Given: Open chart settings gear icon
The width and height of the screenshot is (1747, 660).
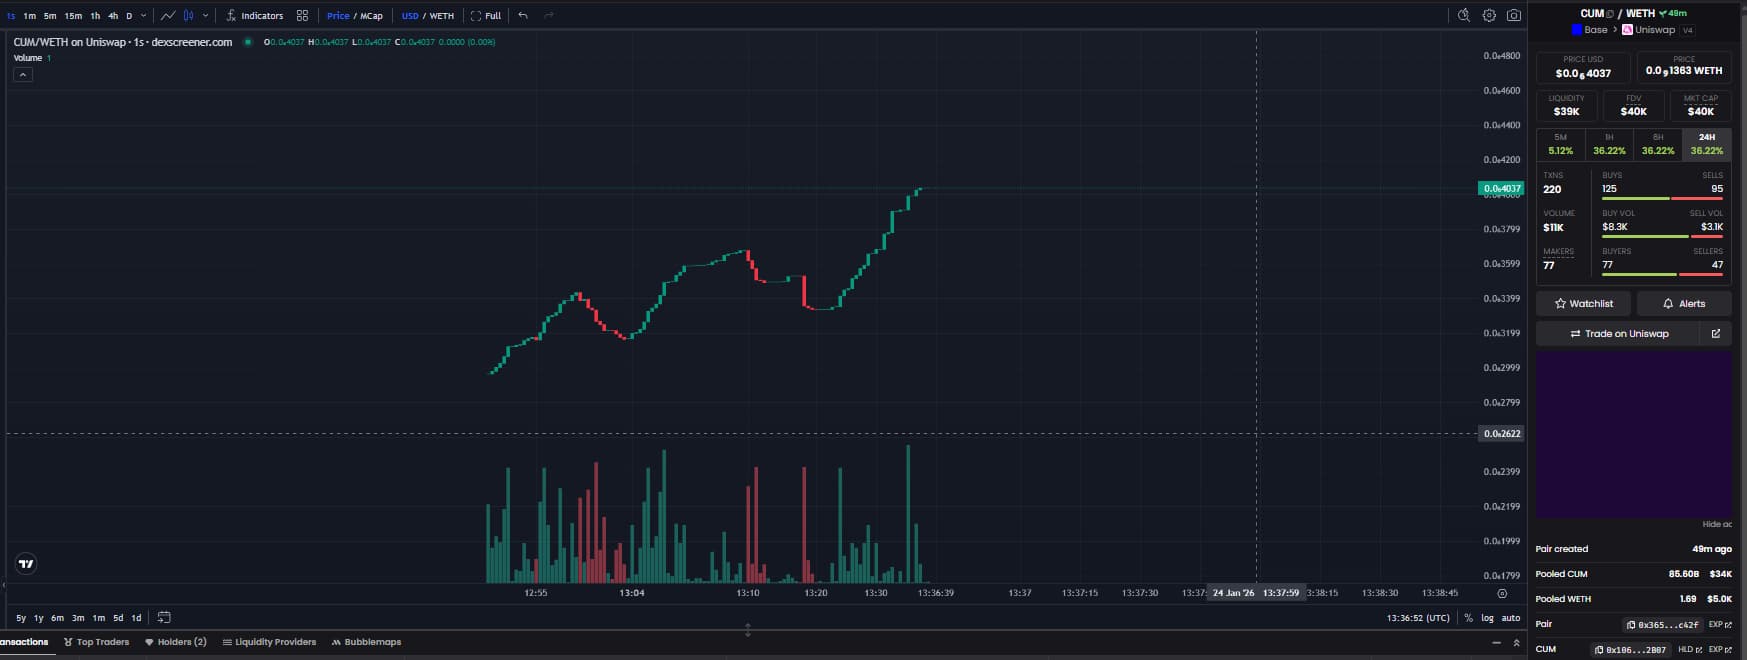Looking at the screenshot, I should click(x=1489, y=16).
